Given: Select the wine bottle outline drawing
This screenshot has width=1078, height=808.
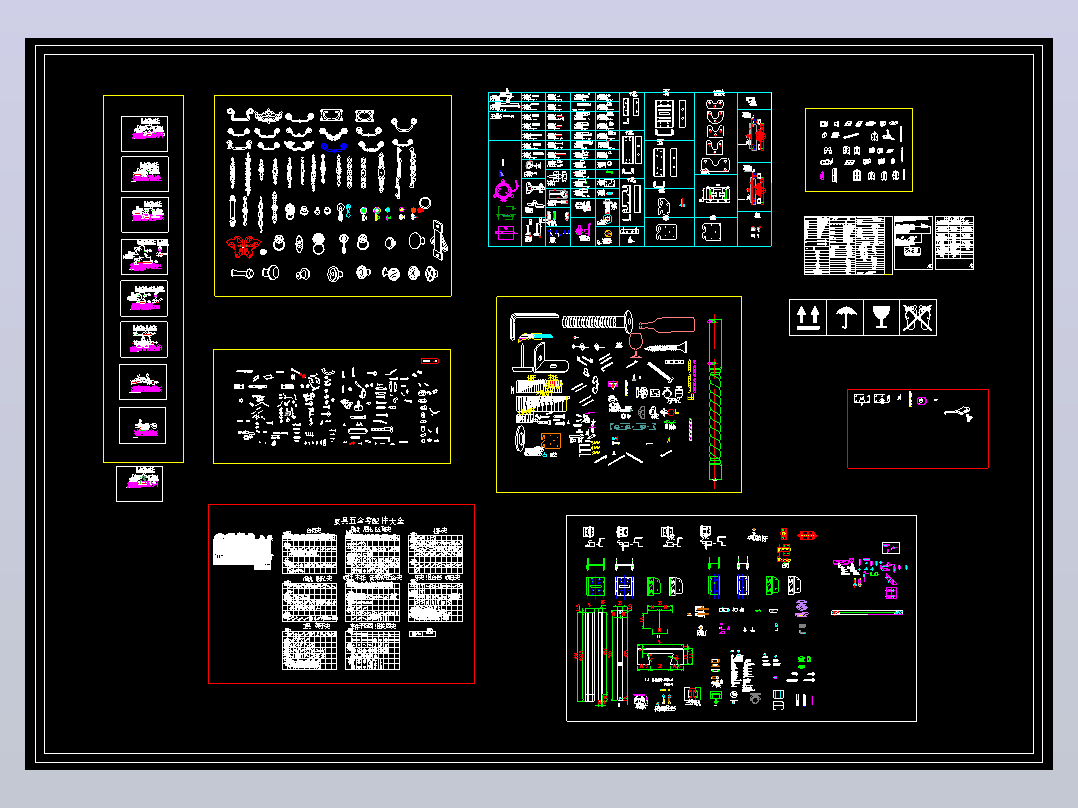Looking at the screenshot, I should (x=666, y=325).
